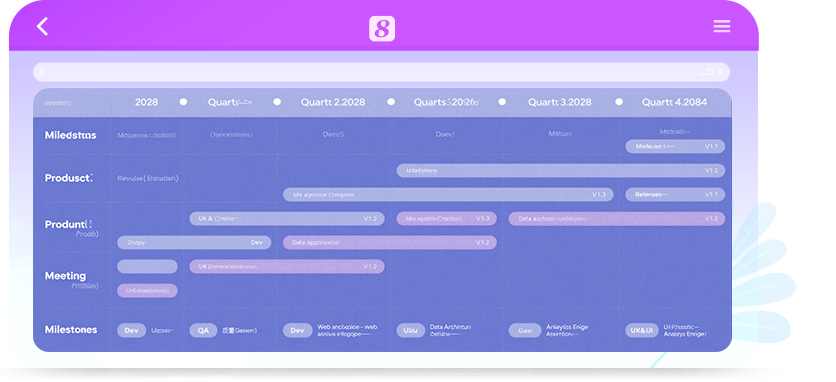This screenshot has height=382, width=836.
Task: Click the back arrow in purple header
Action: click(x=43, y=26)
